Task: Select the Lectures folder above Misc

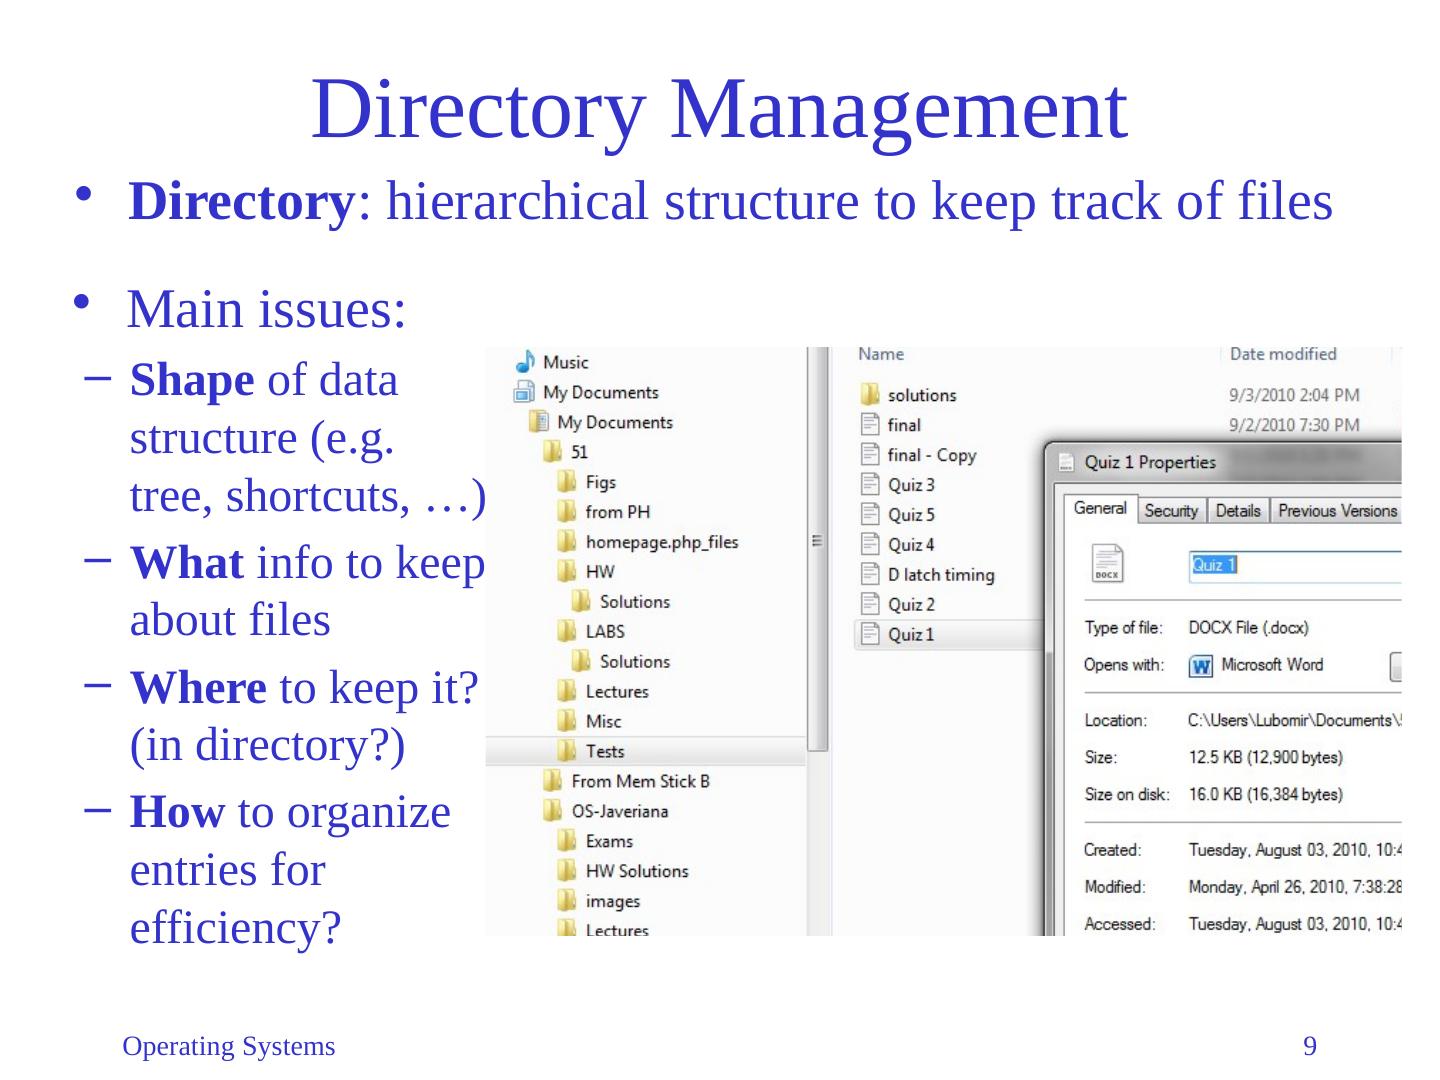Action: tap(617, 692)
